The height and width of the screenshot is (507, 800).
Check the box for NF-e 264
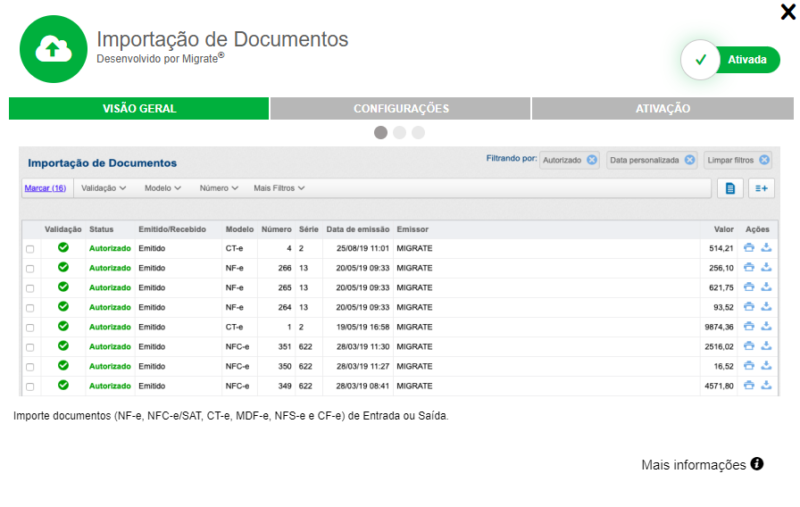click(30, 308)
